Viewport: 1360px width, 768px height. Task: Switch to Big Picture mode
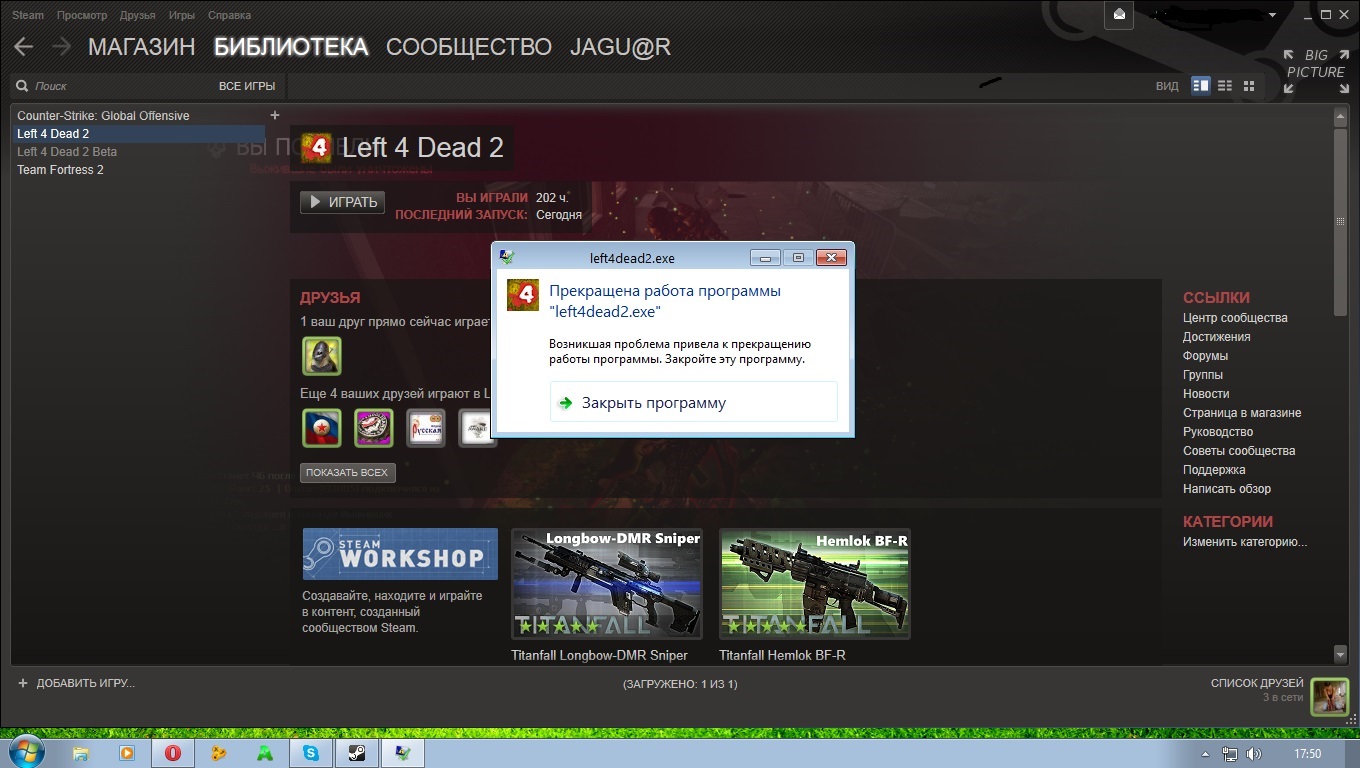1315,72
